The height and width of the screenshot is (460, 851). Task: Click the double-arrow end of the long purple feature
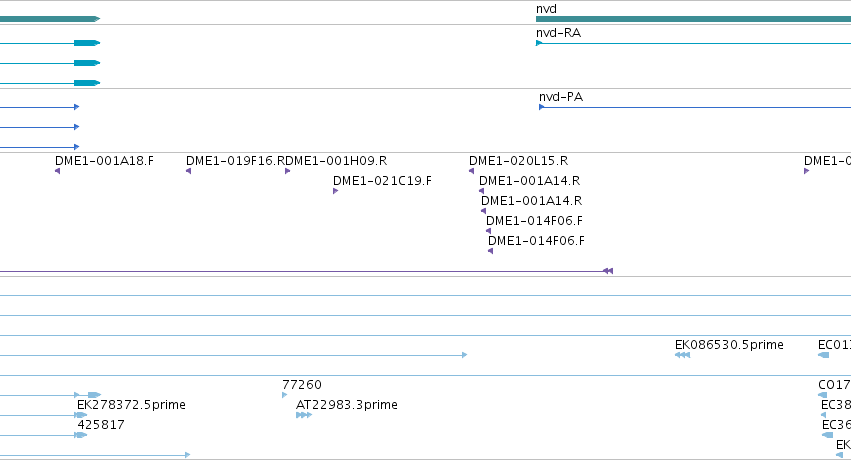(x=608, y=271)
